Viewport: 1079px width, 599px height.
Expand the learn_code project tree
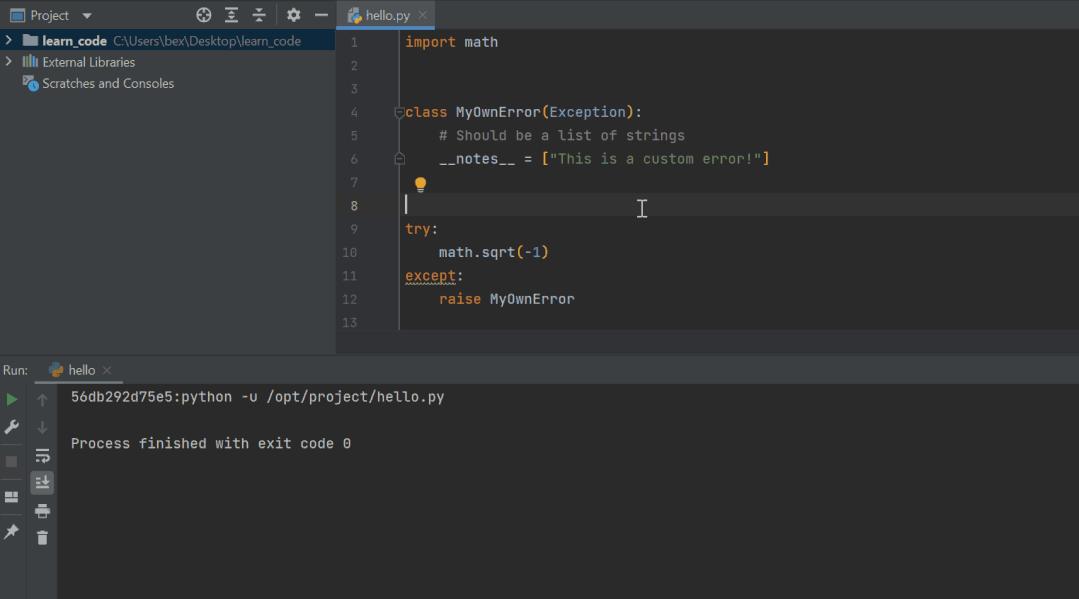(x=8, y=40)
